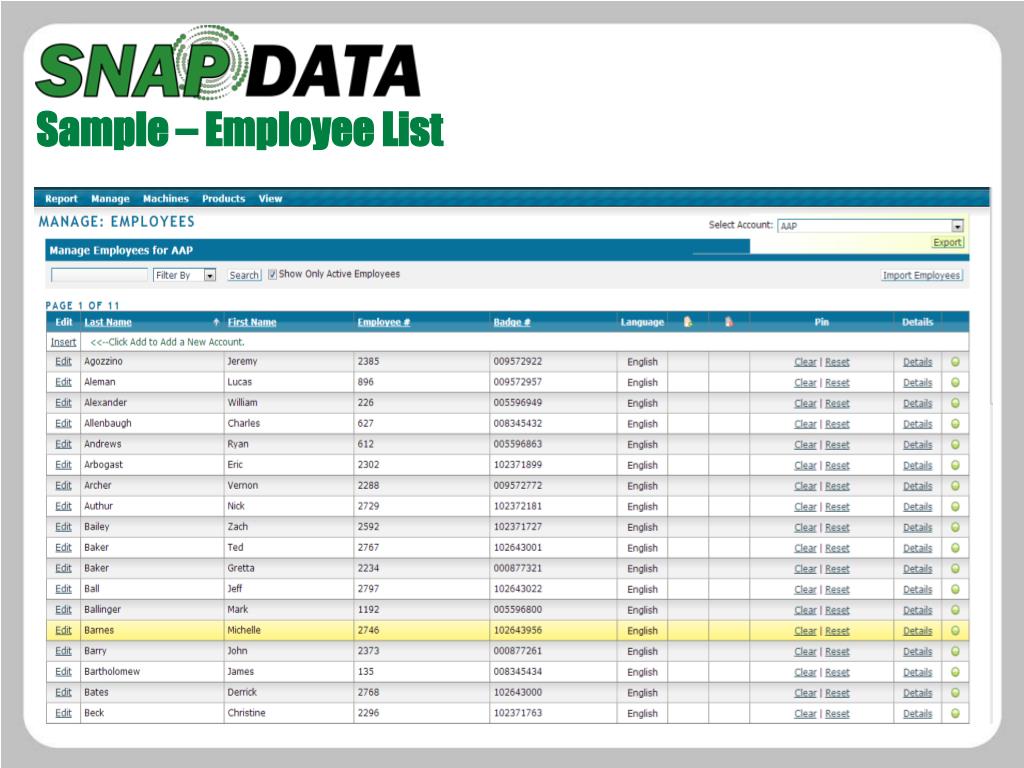Click badge number 102643956

click(x=518, y=630)
